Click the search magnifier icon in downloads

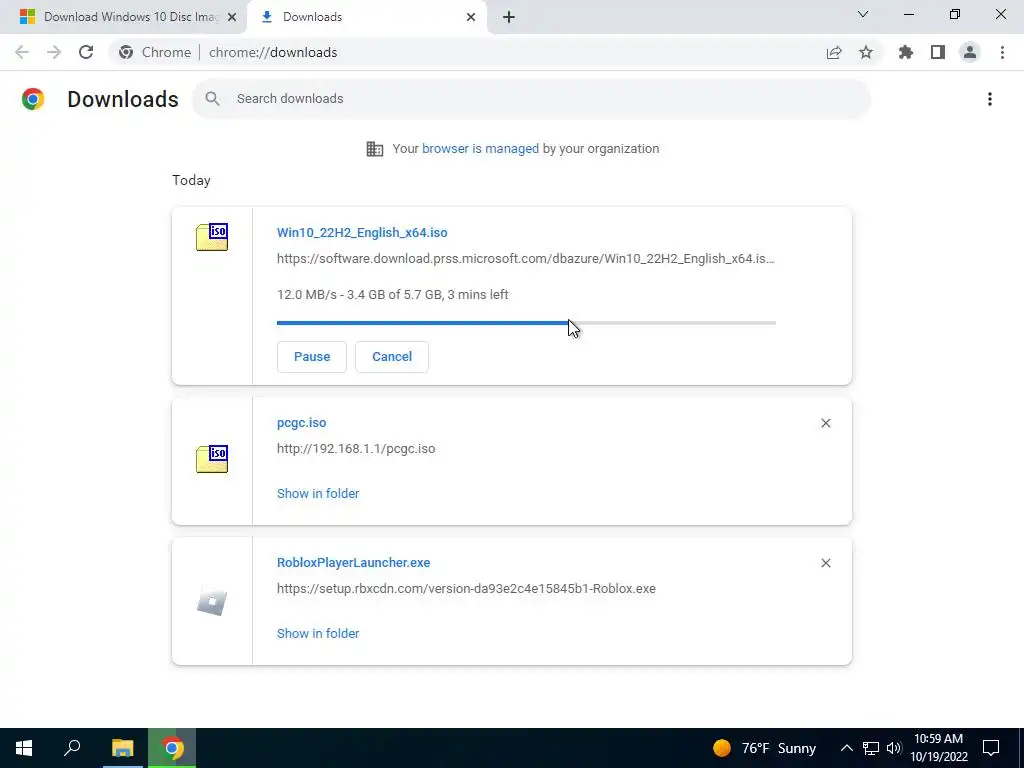(x=212, y=99)
